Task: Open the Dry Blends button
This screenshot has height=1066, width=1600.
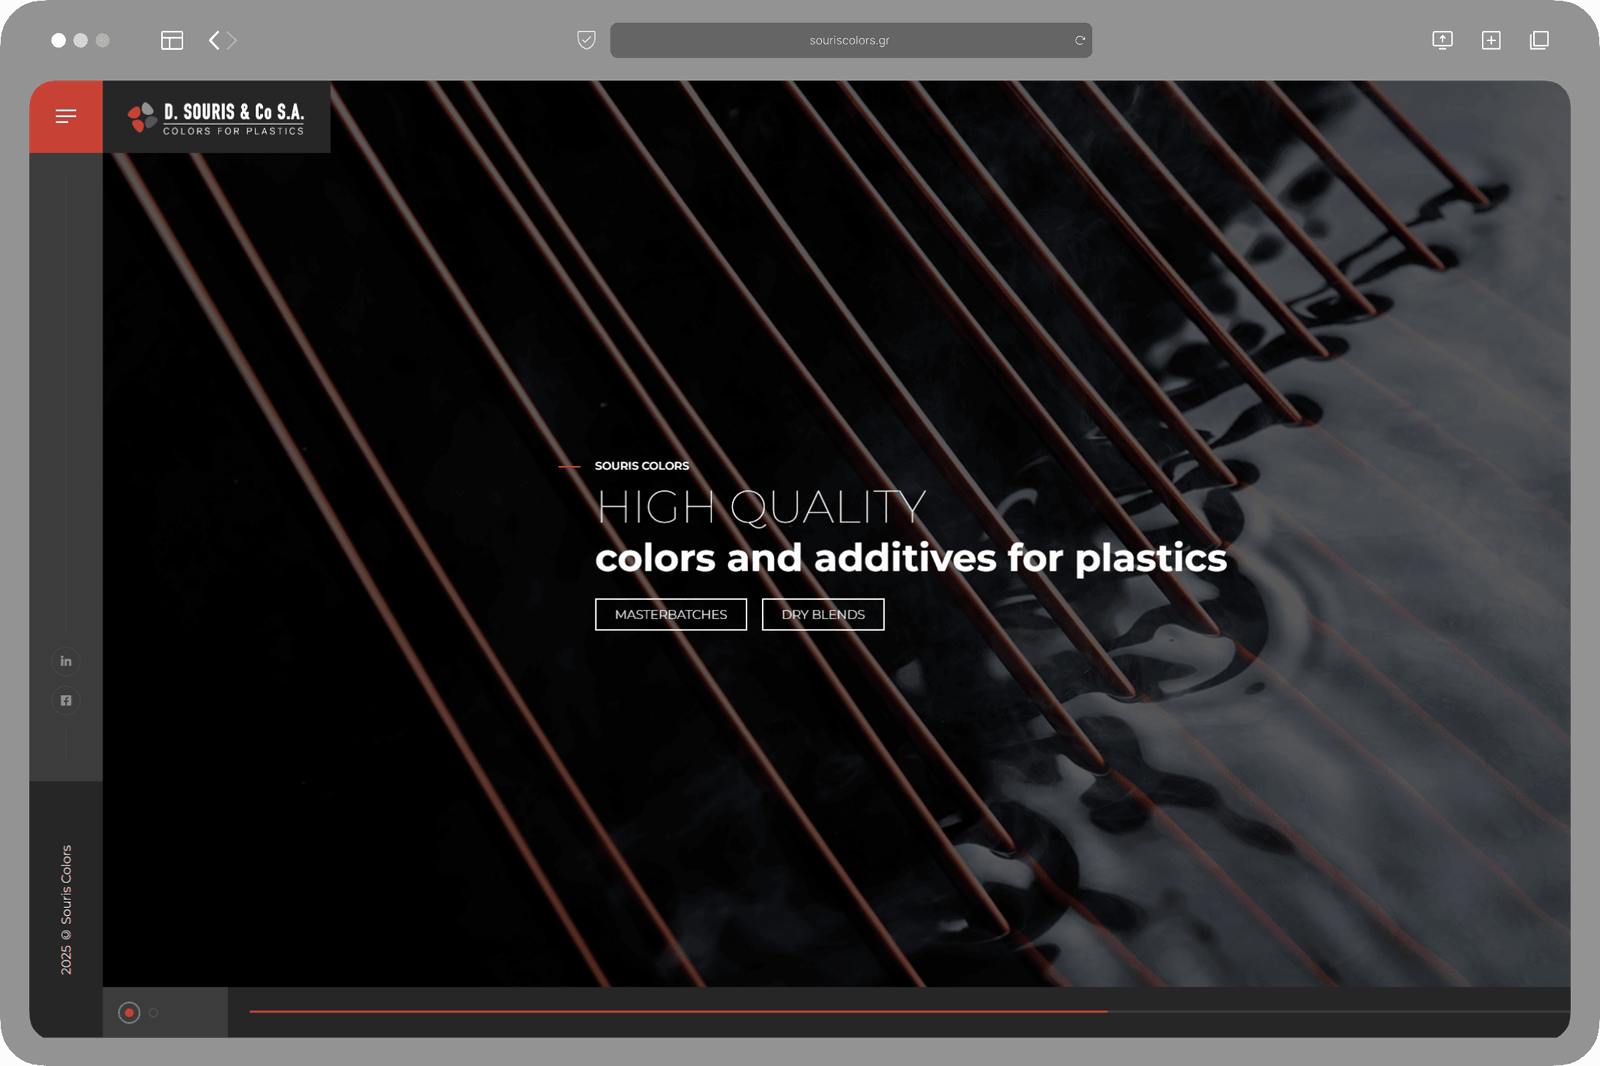Action: click(823, 614)
